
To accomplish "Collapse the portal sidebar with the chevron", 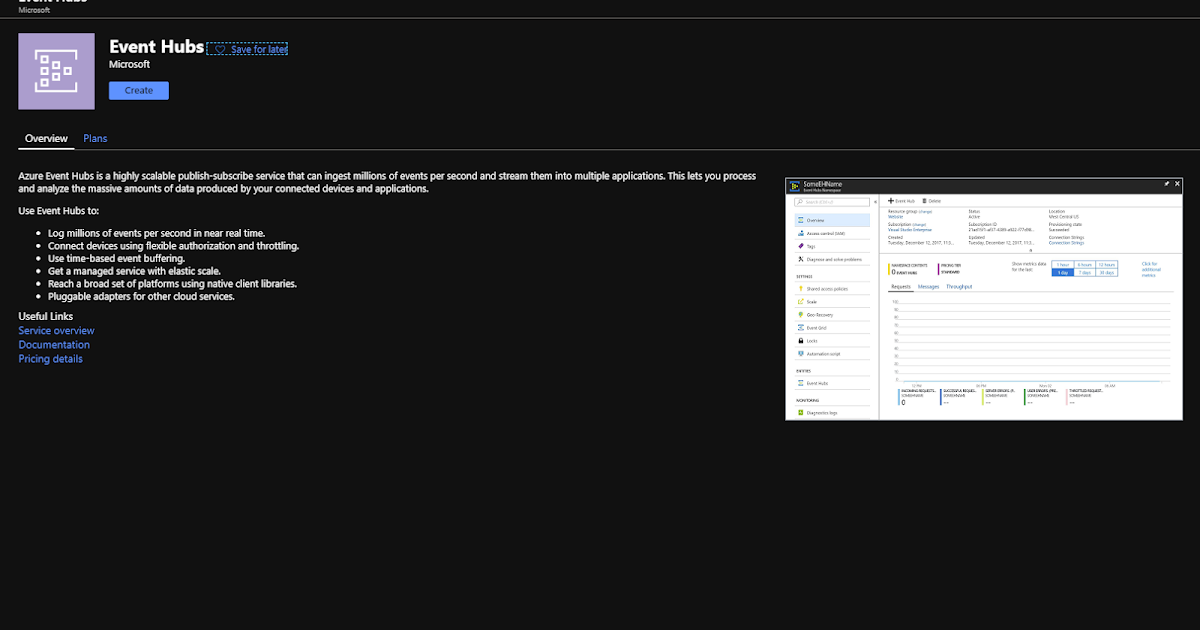I will [x=876, y=201].
